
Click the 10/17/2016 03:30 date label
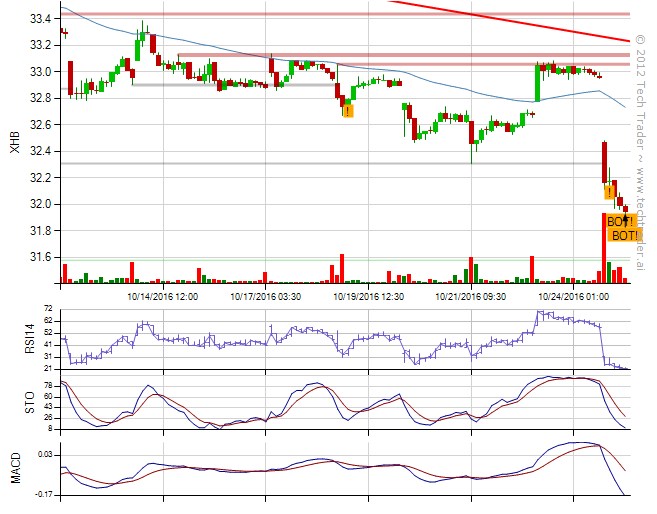(x=266, y=296)
